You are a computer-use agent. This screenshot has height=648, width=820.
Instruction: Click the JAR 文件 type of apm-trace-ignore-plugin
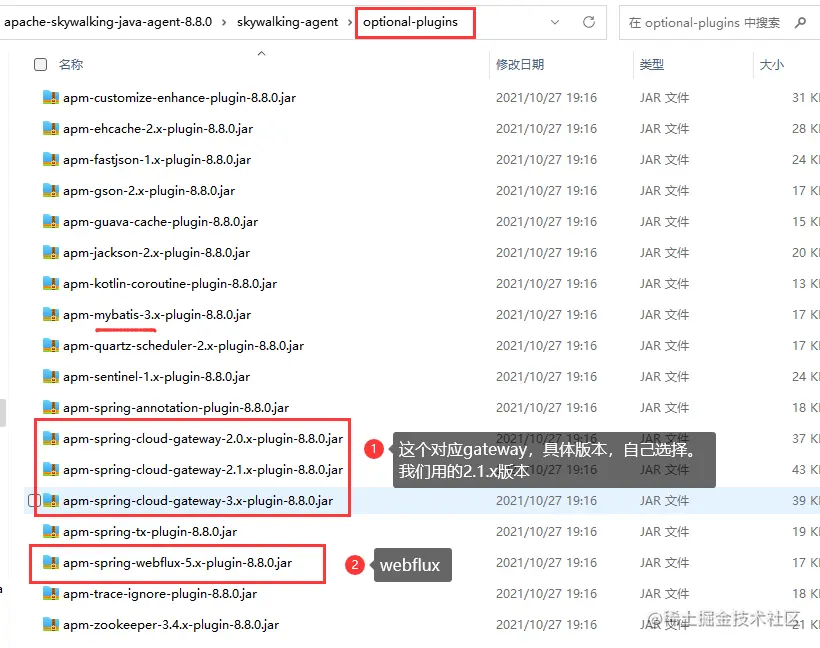click(x=664, y=594)
